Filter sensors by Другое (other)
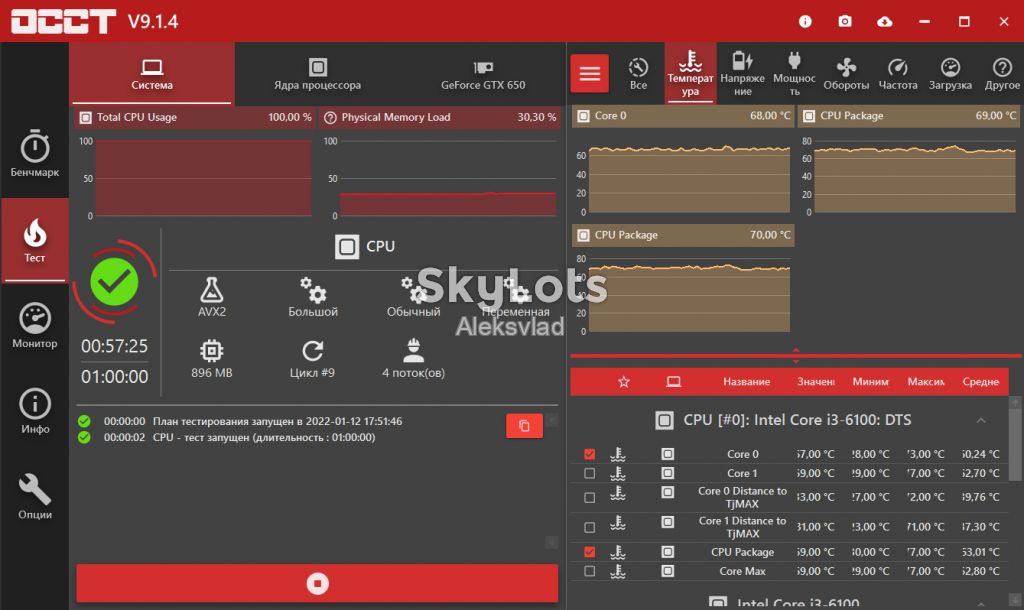Screen dimensions: 1024x610 pyautogui.click(x=1002, y=73)
